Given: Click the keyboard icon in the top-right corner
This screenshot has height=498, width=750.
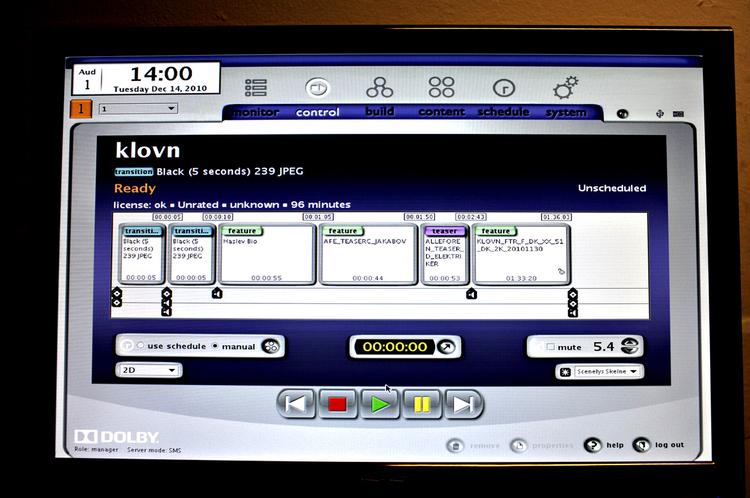Looking at the screenshot, I should (x=678, y=114).
